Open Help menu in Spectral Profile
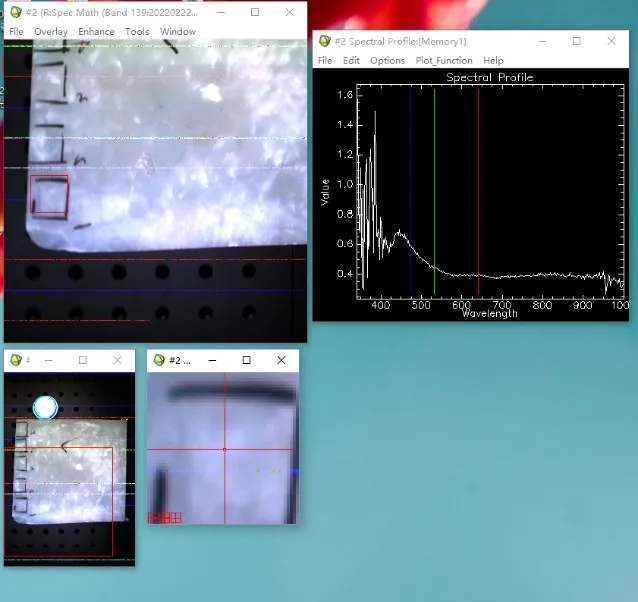 coord(493,61)
